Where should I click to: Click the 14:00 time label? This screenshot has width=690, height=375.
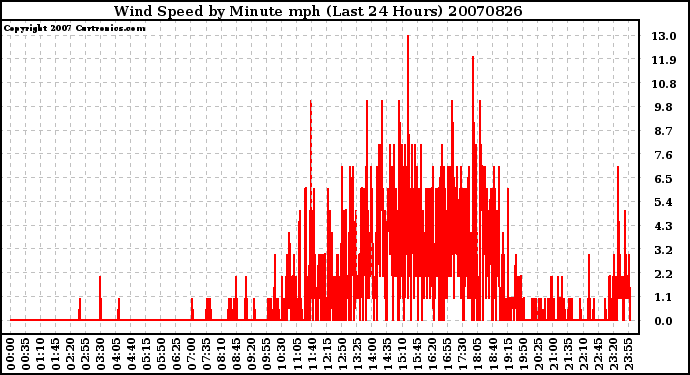click(x=372, y=355)
